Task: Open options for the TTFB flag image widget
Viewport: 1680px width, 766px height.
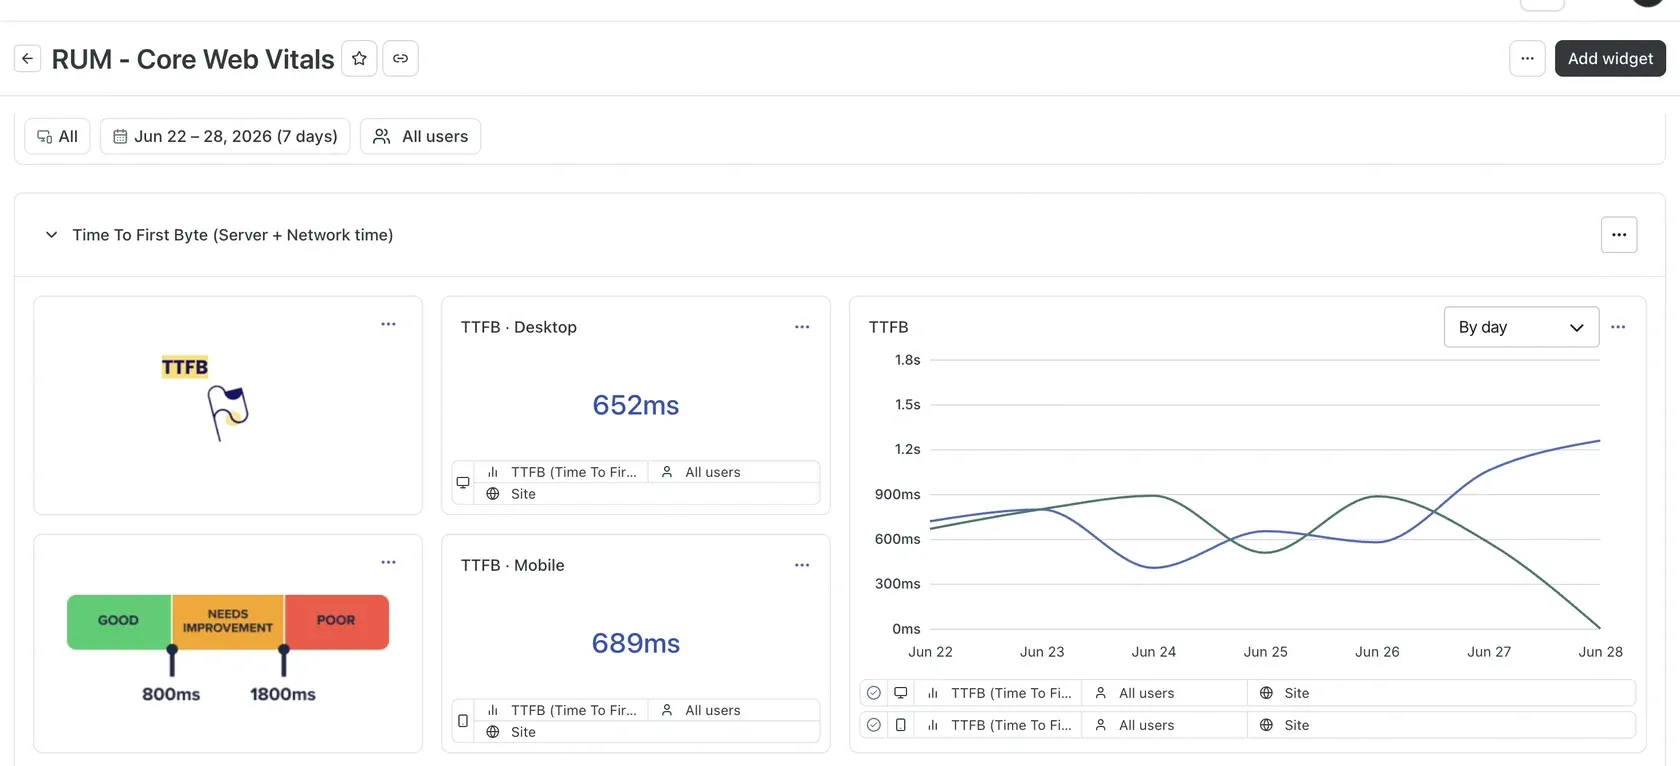Action: (x=388, y=324)
